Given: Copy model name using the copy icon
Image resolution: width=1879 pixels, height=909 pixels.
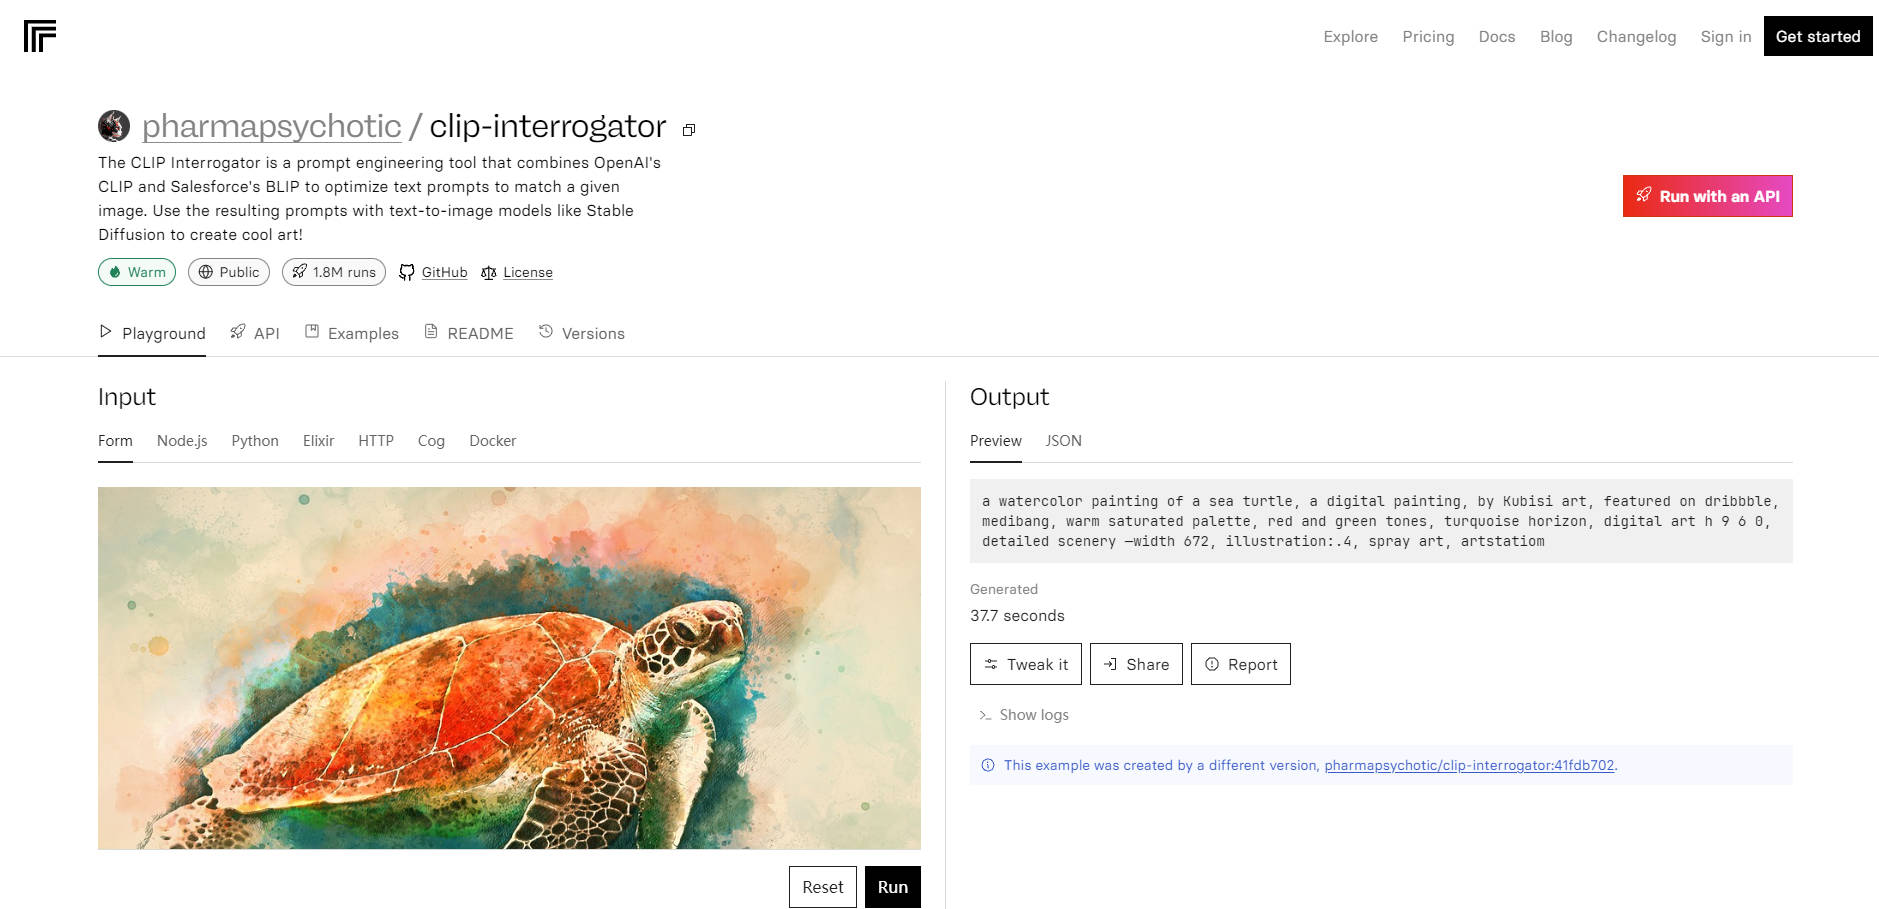Looking at the screenshot, I should [x=687, y=130].
